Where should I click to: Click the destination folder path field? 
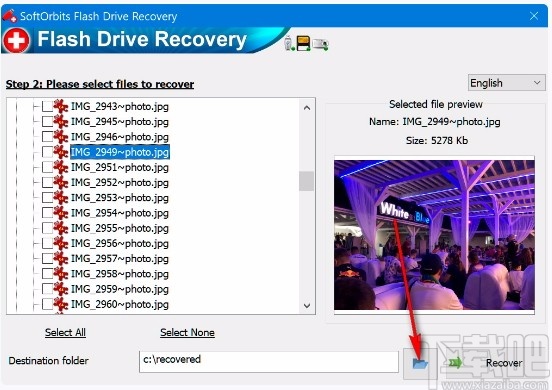click(269, 362)
